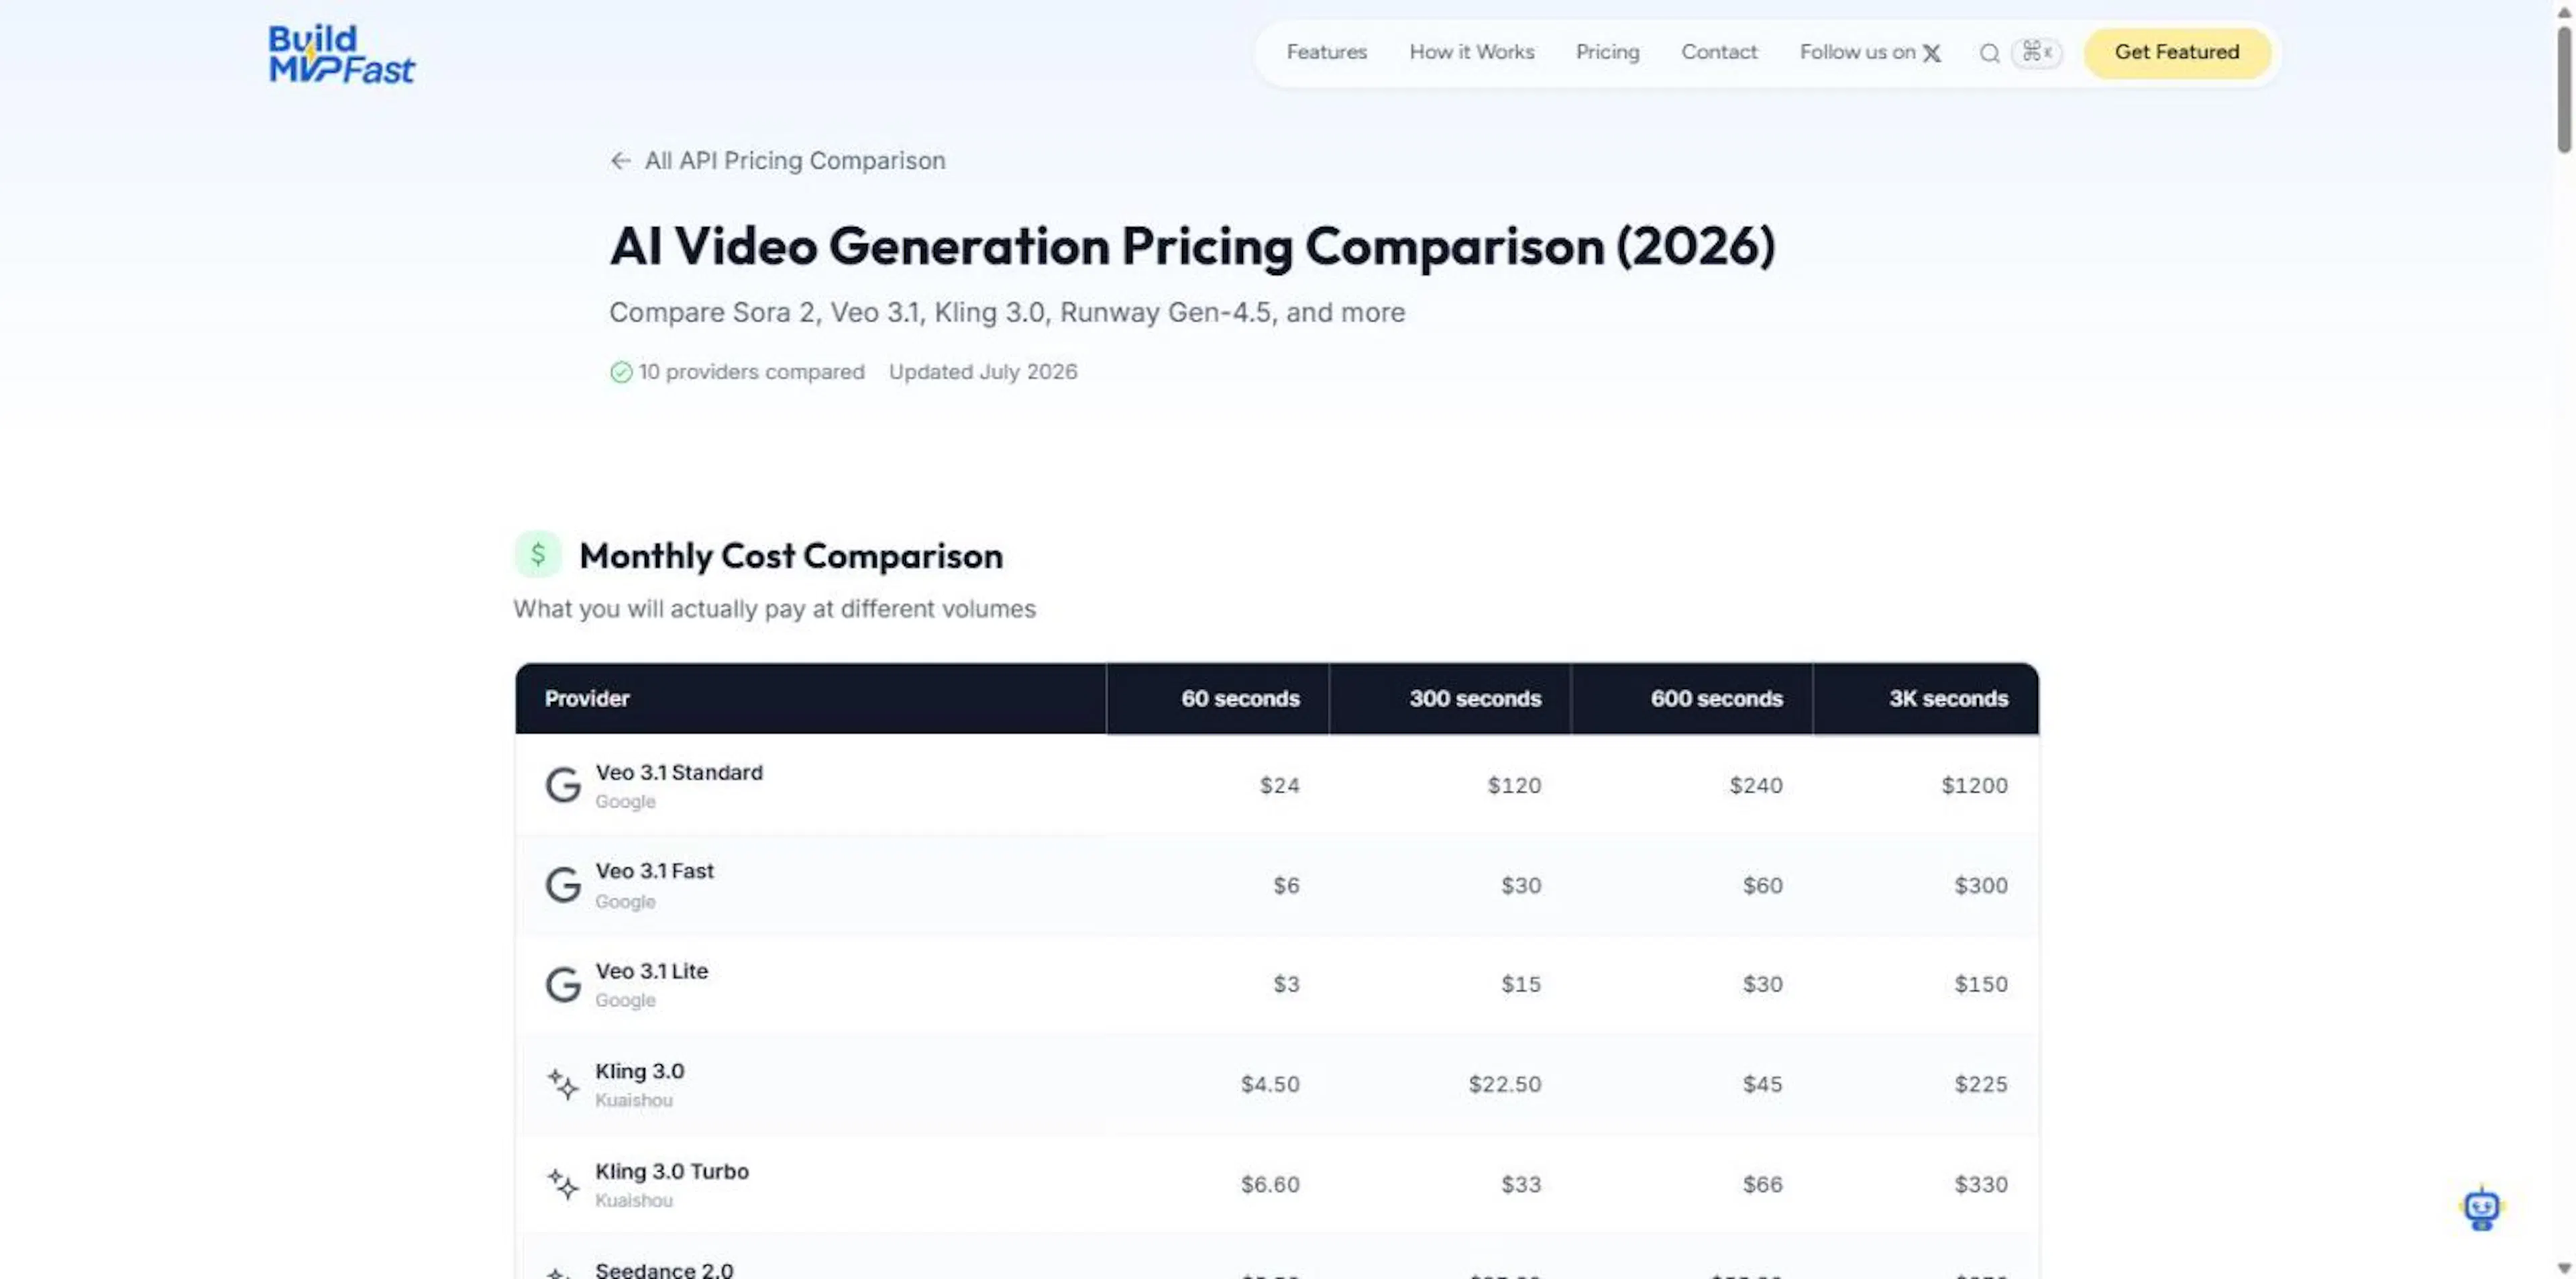Go to Pricing in the navbar
Viewport: 2576px width, 1279px height.
tap(1607, 52)
